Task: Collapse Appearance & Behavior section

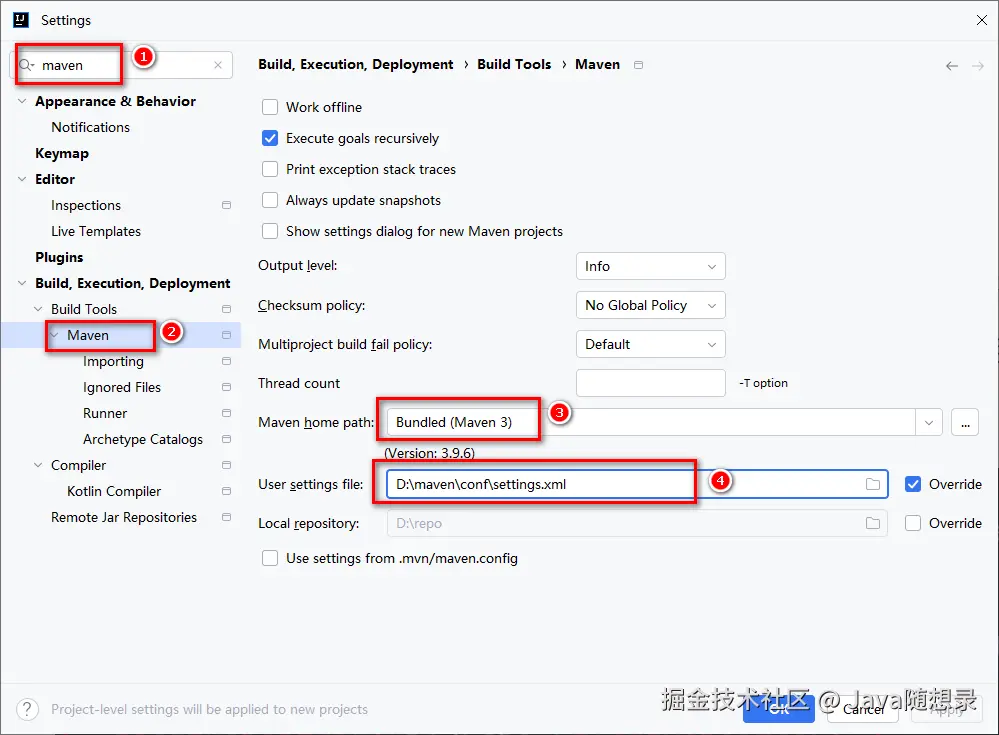Action: (x=22, y=101)
